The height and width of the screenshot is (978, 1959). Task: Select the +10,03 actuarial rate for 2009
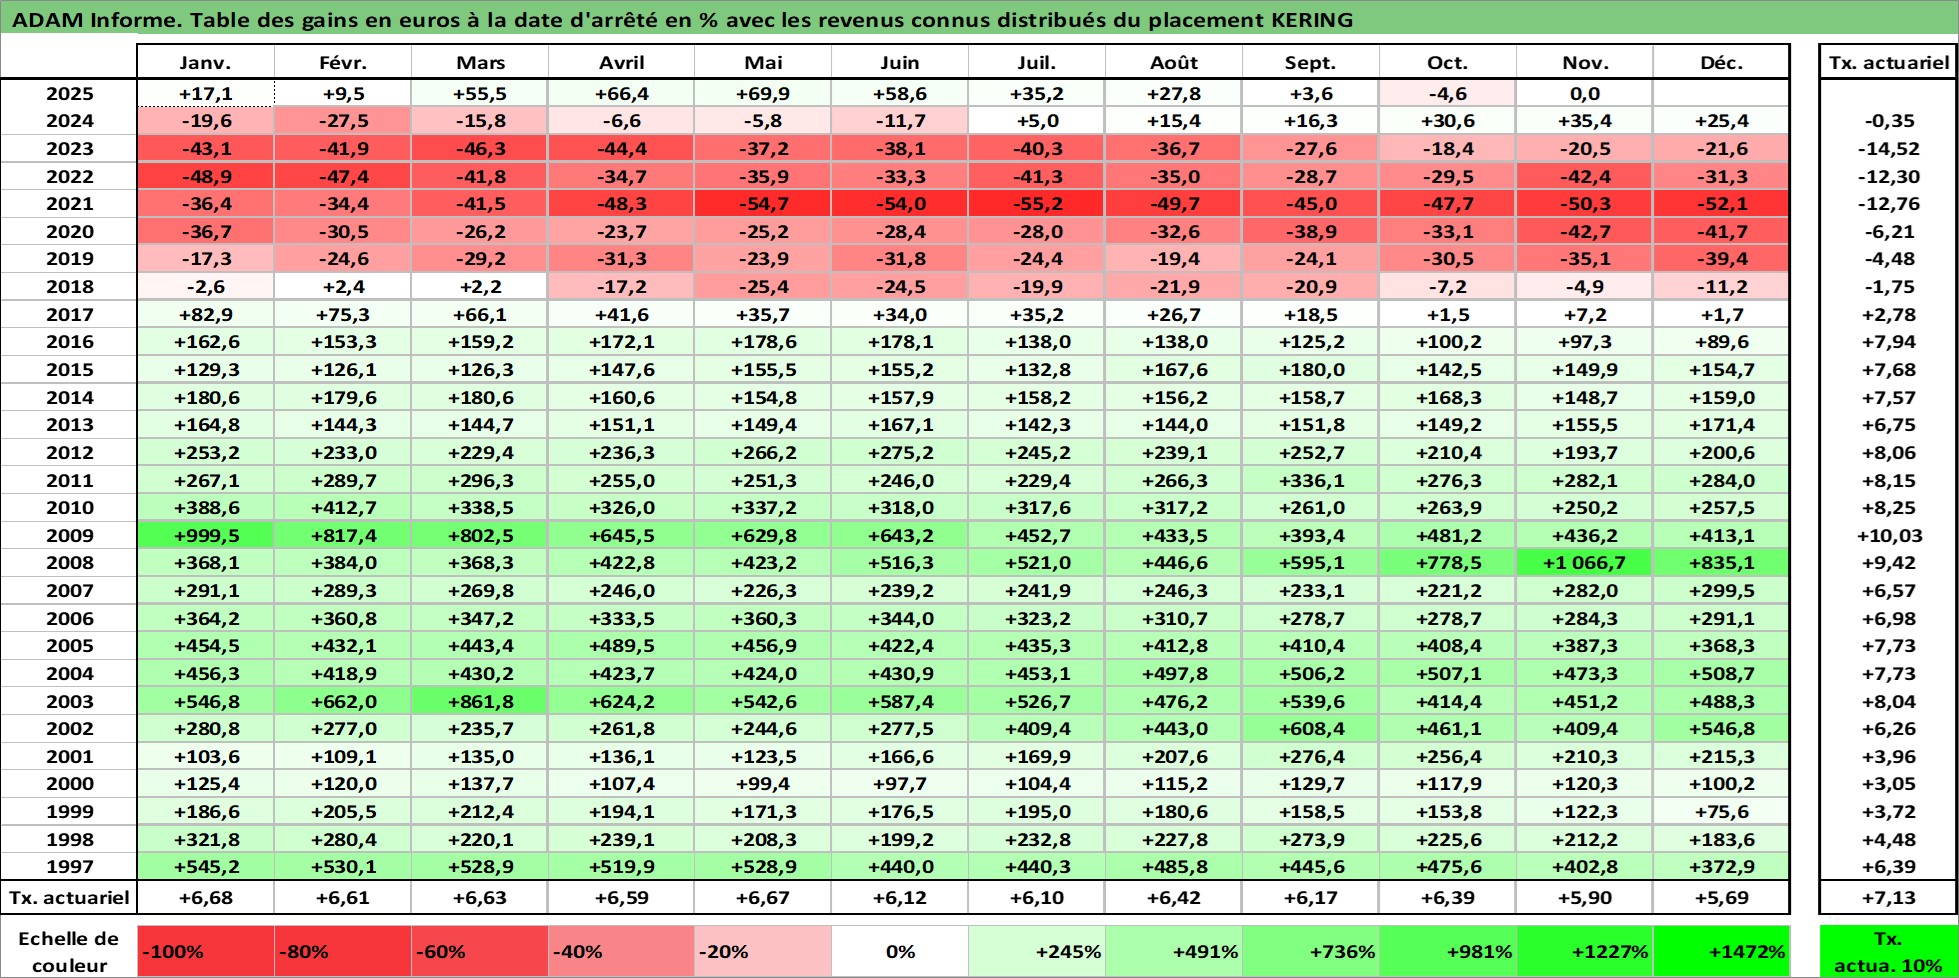pos(1888,535)
